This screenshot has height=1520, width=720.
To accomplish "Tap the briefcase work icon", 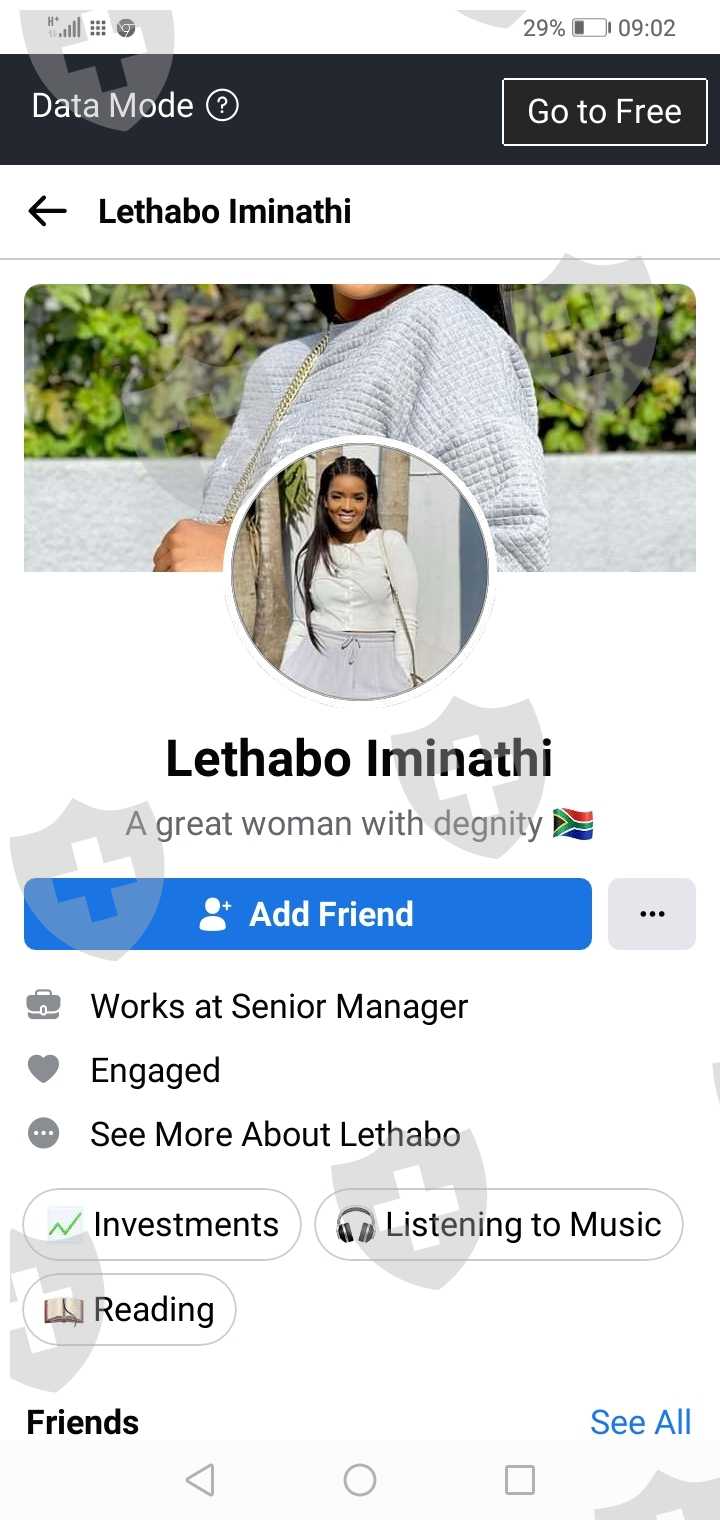I will (43, 1006).
